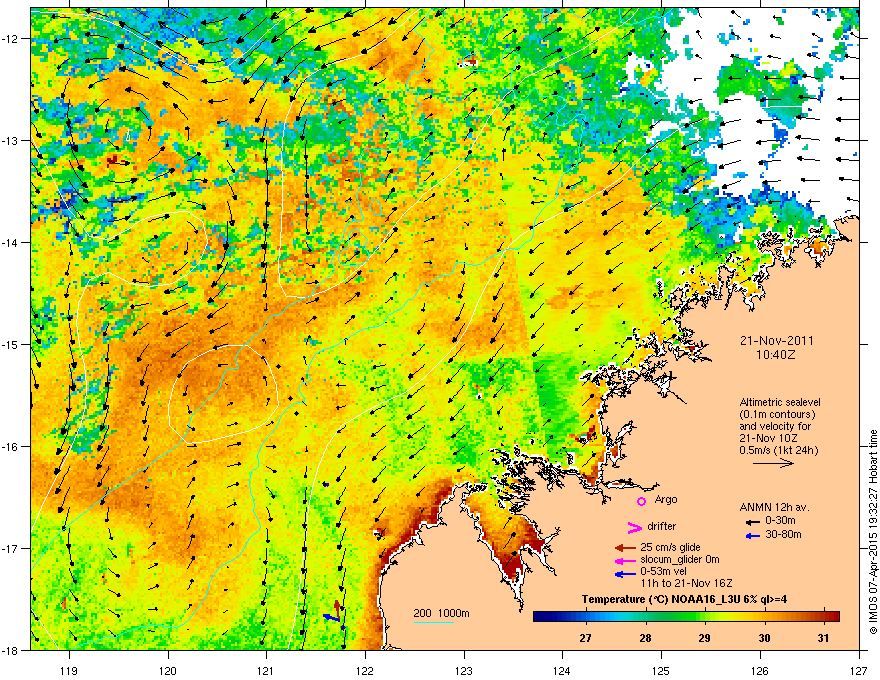Click the 124 longitude axis label
Image resolution: width=880 pixels, height=680 pixels.
coord(562,670)
